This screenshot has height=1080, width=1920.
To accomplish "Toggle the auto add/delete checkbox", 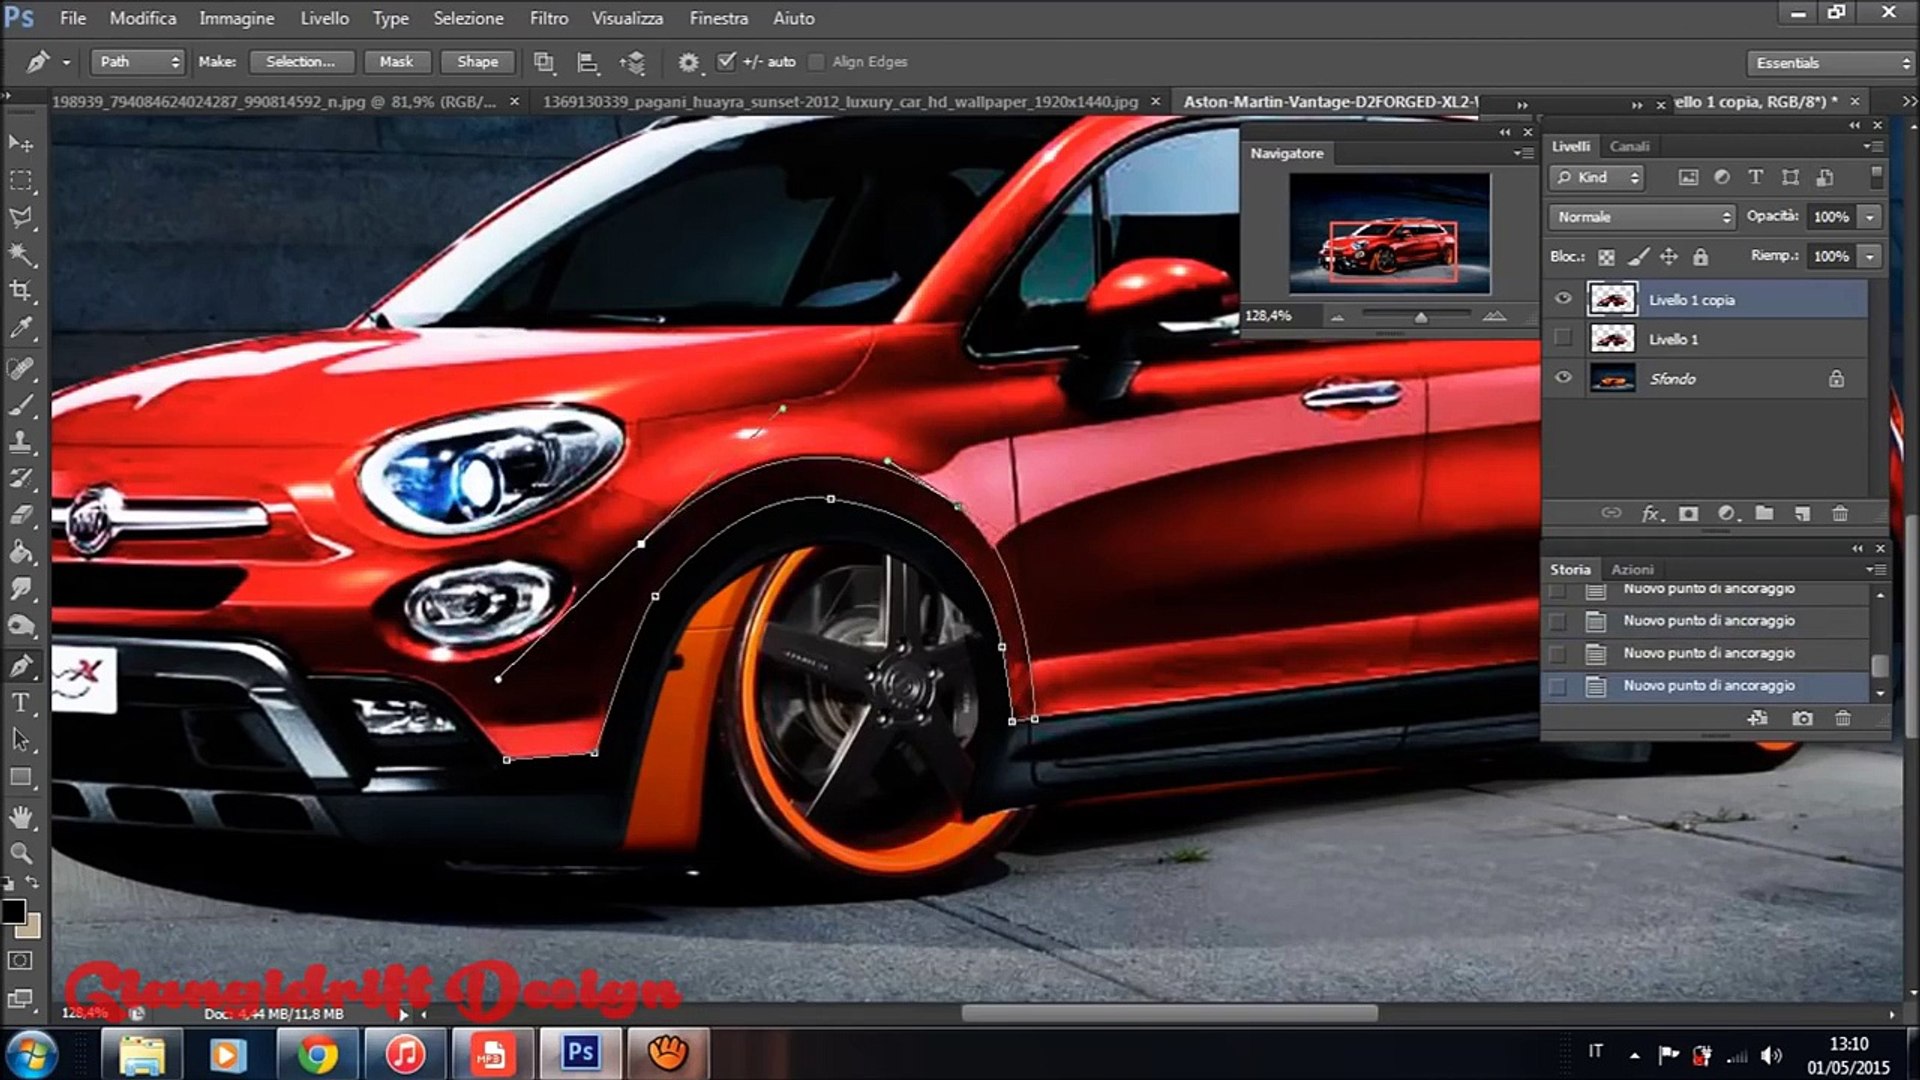I will (x=727, y=61).
